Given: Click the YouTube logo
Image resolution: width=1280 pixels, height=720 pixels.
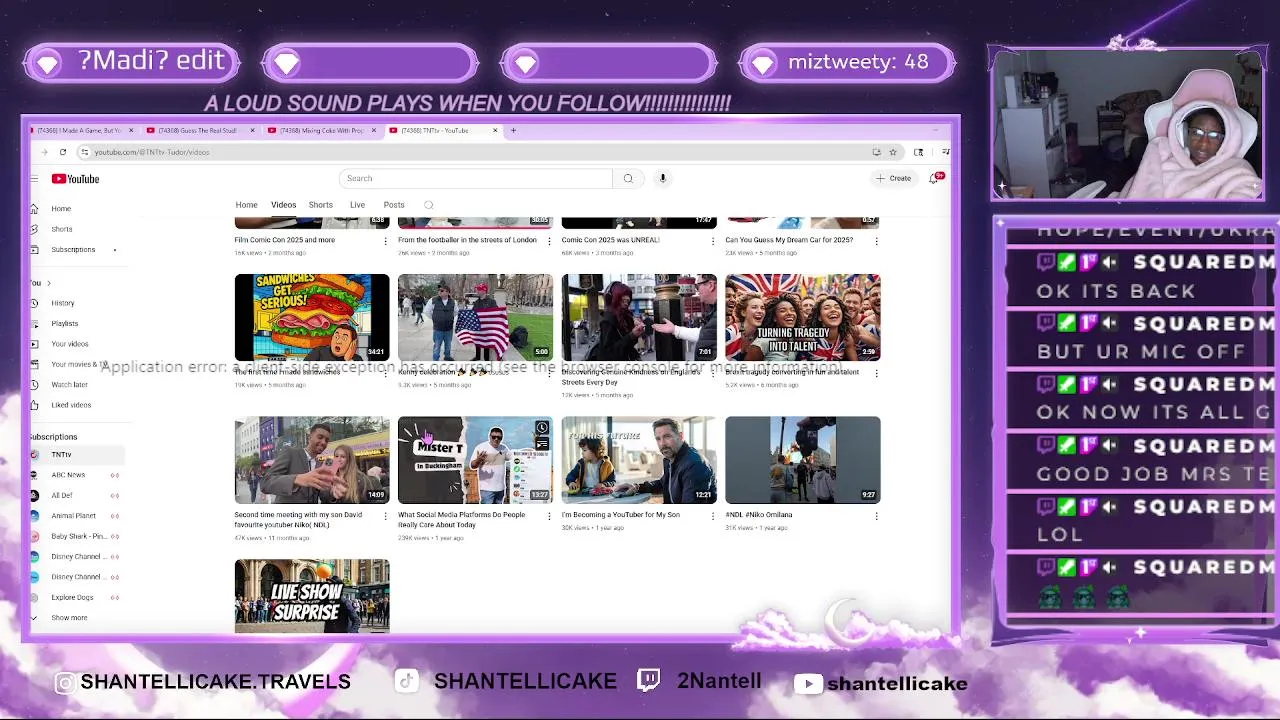Looking at the screenshot, I should click(x=76, y=179).
